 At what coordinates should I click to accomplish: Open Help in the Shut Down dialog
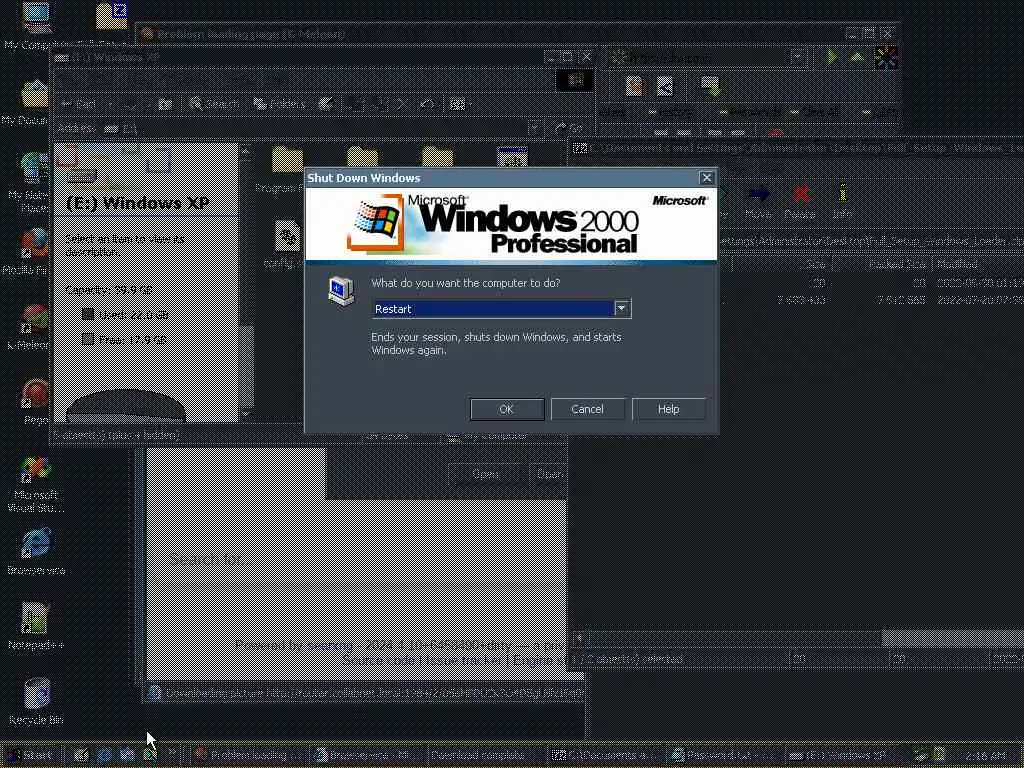(668, 409)
